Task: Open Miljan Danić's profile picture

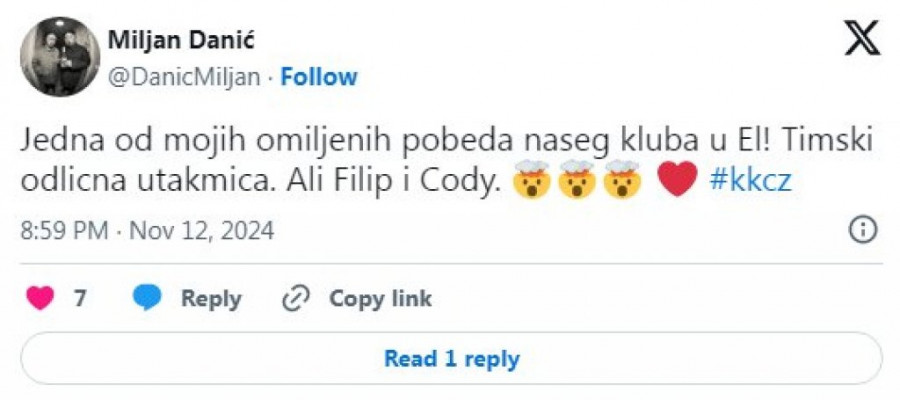Action: click(x=59, y=56)
